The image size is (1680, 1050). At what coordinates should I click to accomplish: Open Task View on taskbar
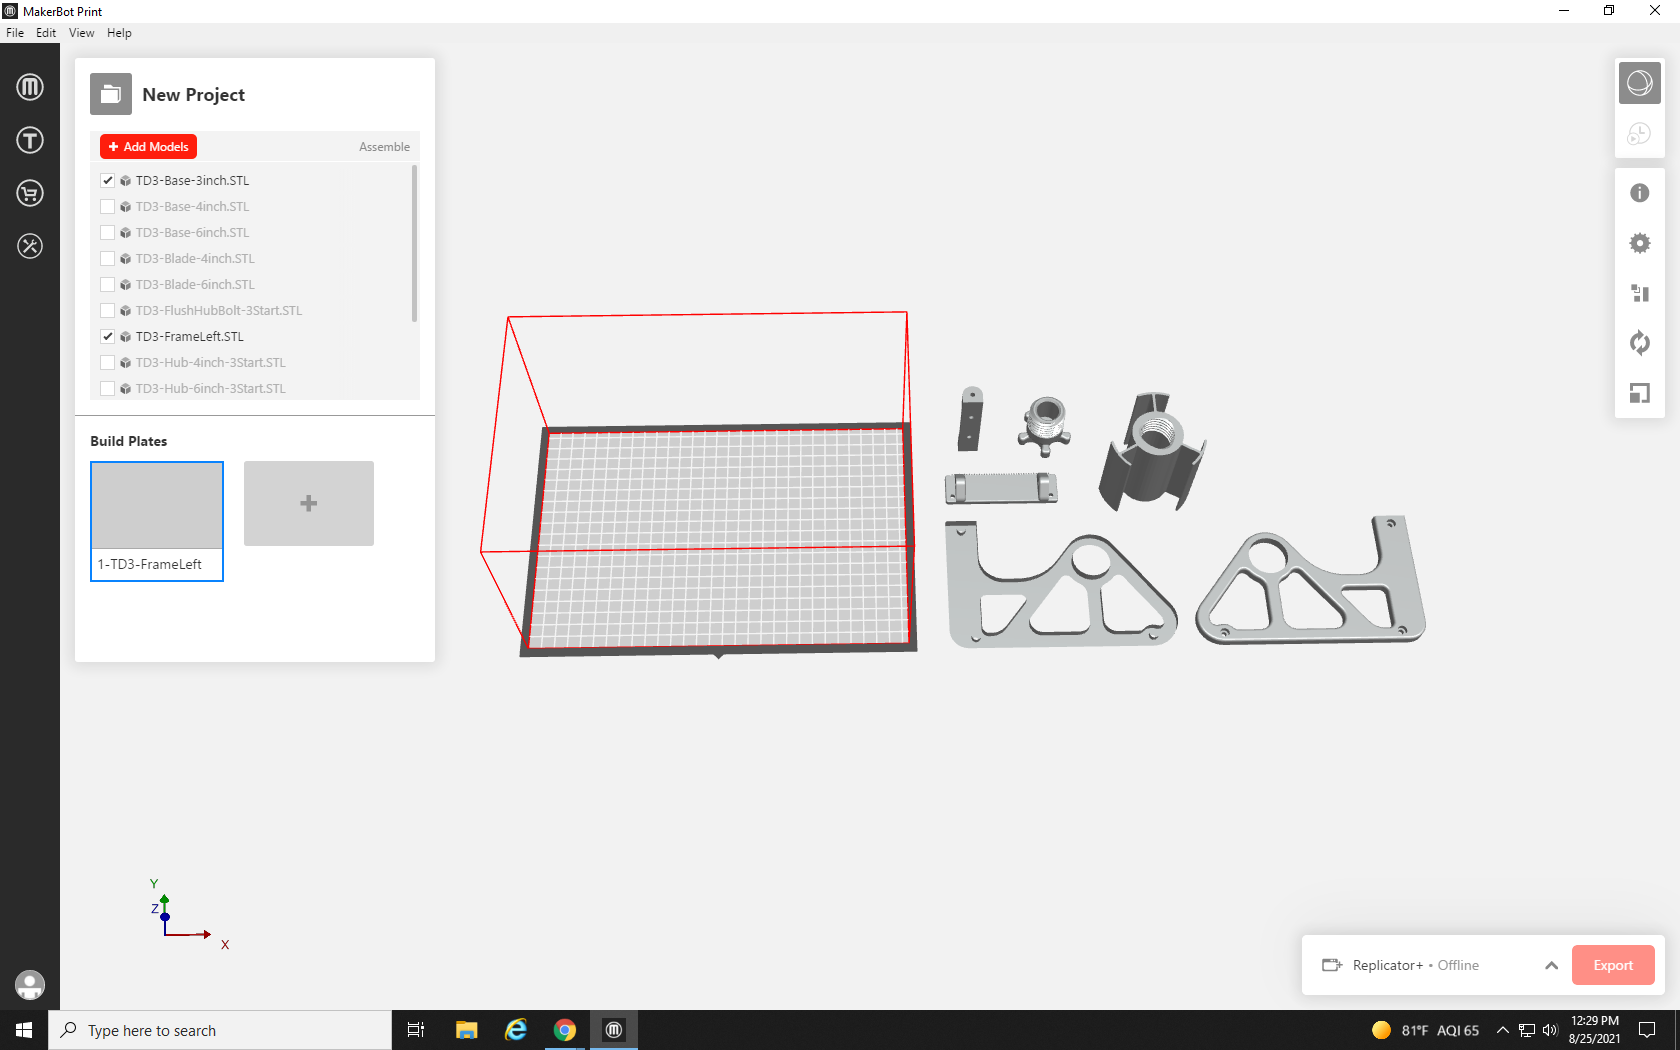[416, 1030]
